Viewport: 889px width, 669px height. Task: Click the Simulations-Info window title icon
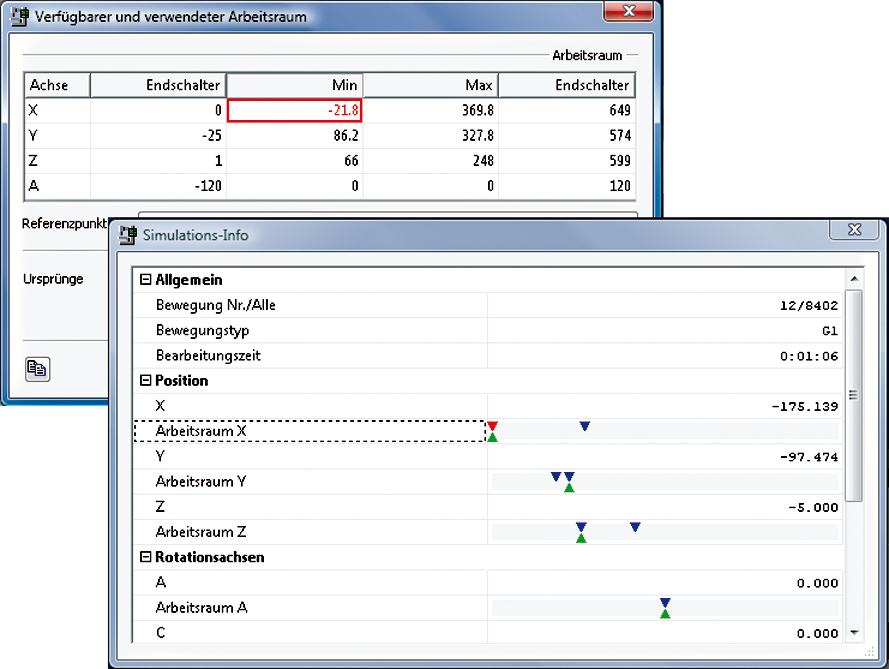pyautogui.click(x=129, y=235)
